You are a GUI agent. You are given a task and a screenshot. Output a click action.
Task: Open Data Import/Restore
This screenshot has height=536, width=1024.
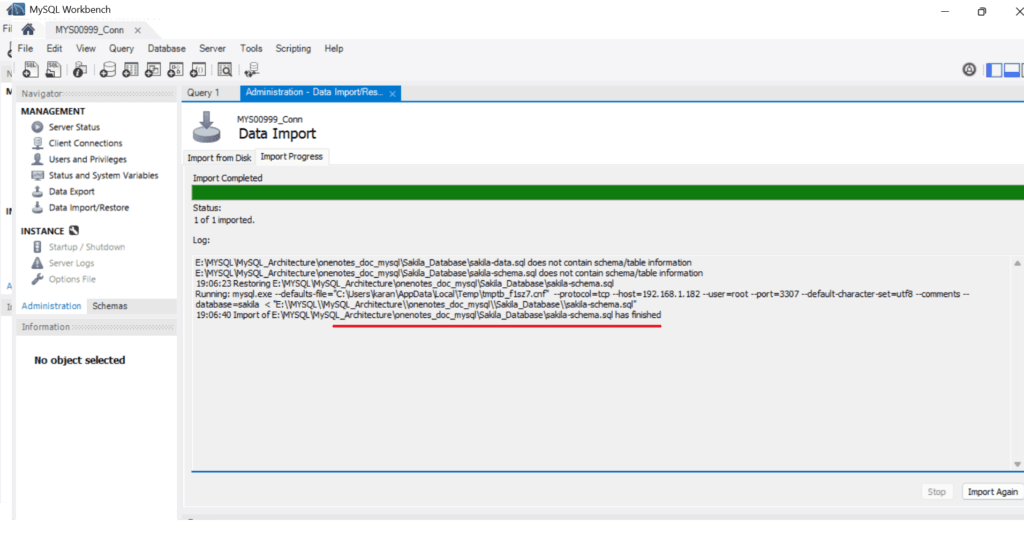(x=89, y=208)
